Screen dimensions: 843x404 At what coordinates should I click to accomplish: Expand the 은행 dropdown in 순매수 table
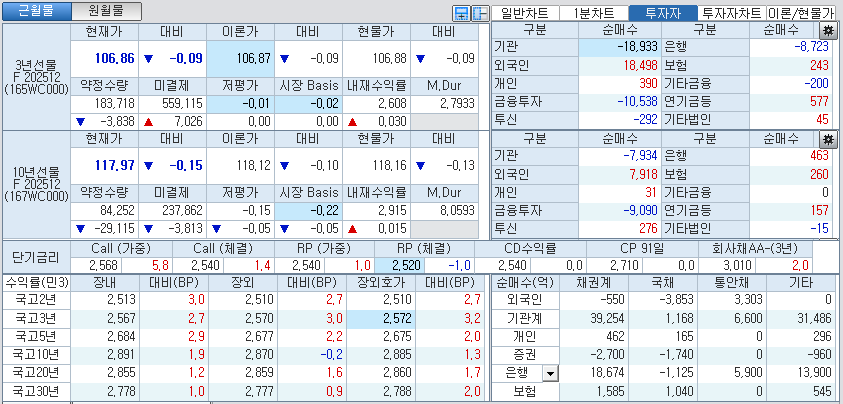(548, 372)
